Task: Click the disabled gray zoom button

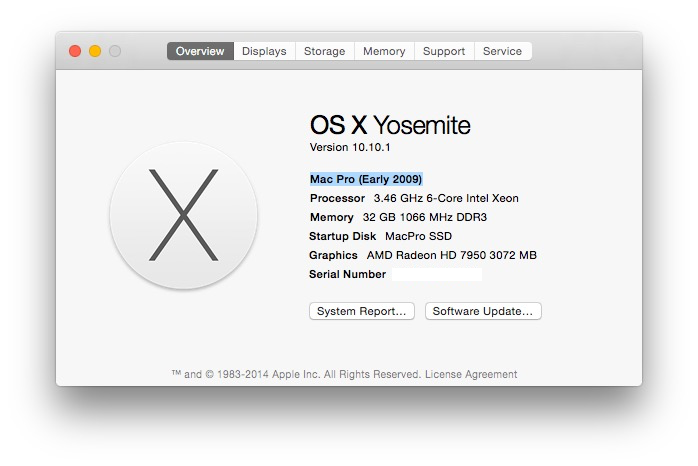Action: click(115, 51)
